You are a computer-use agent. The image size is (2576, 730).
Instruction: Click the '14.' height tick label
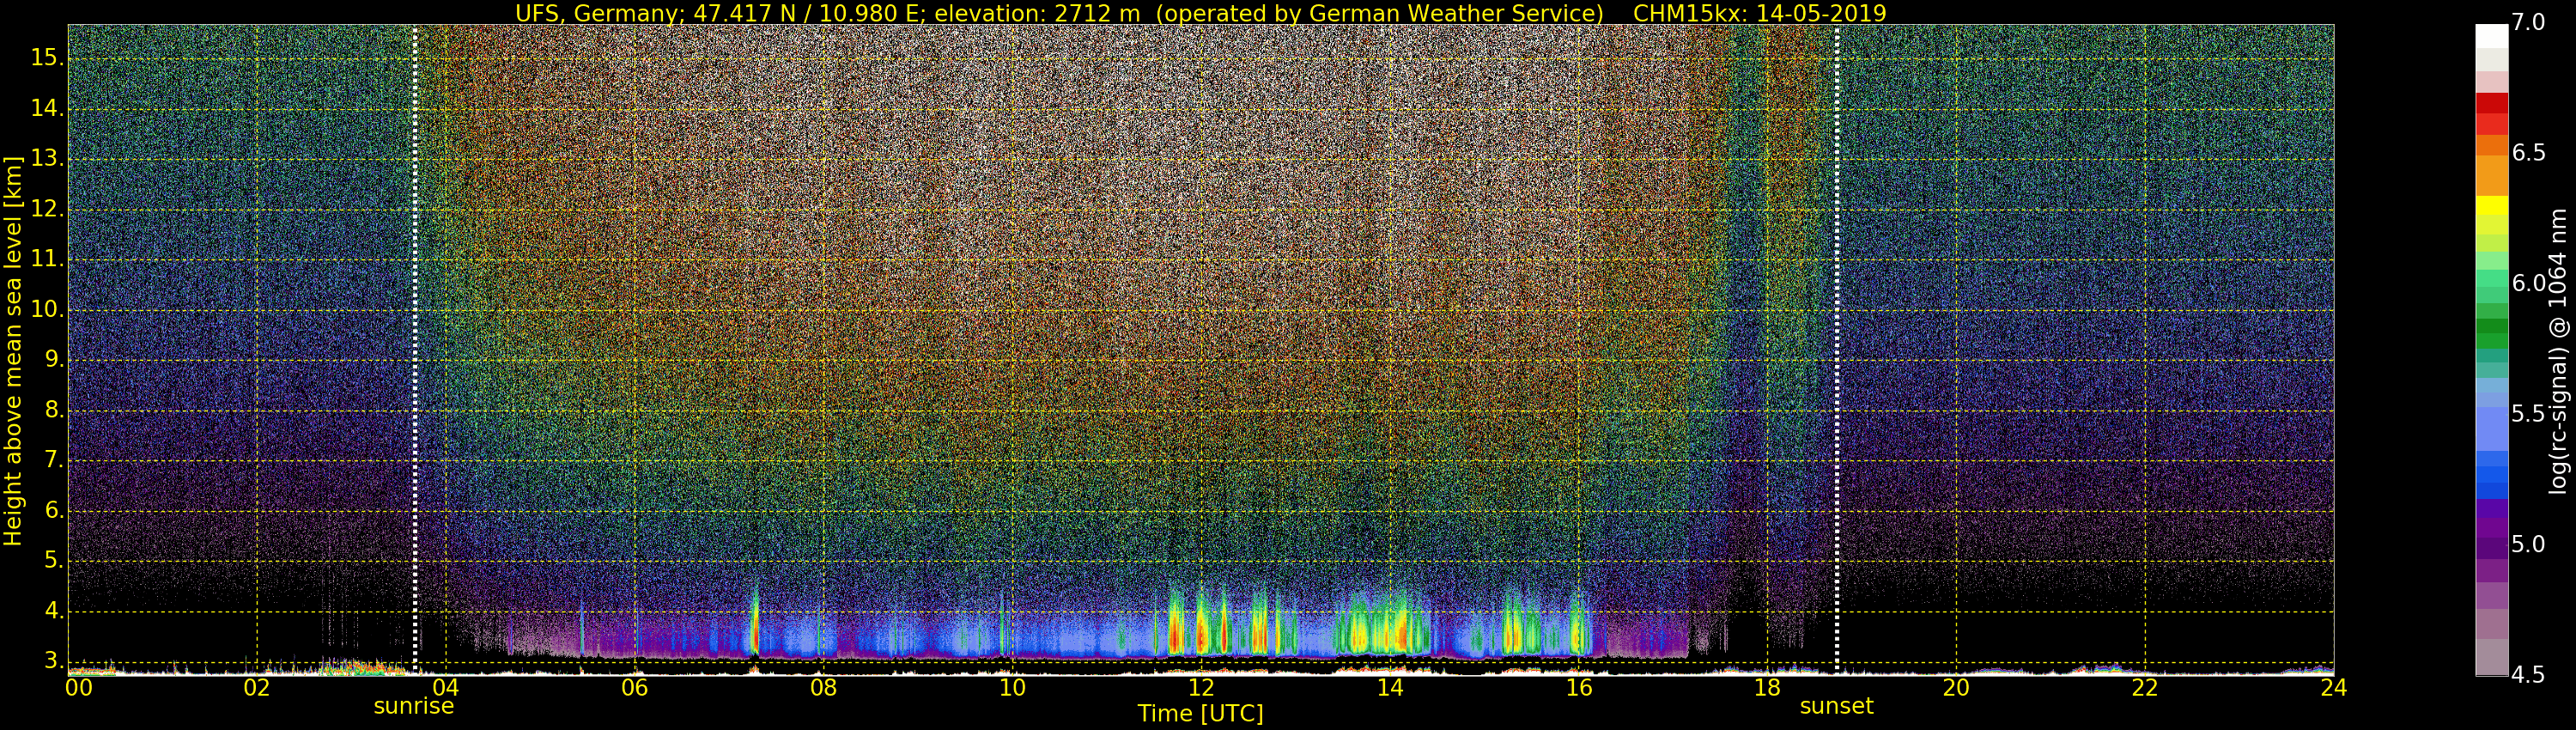[47, 108]
